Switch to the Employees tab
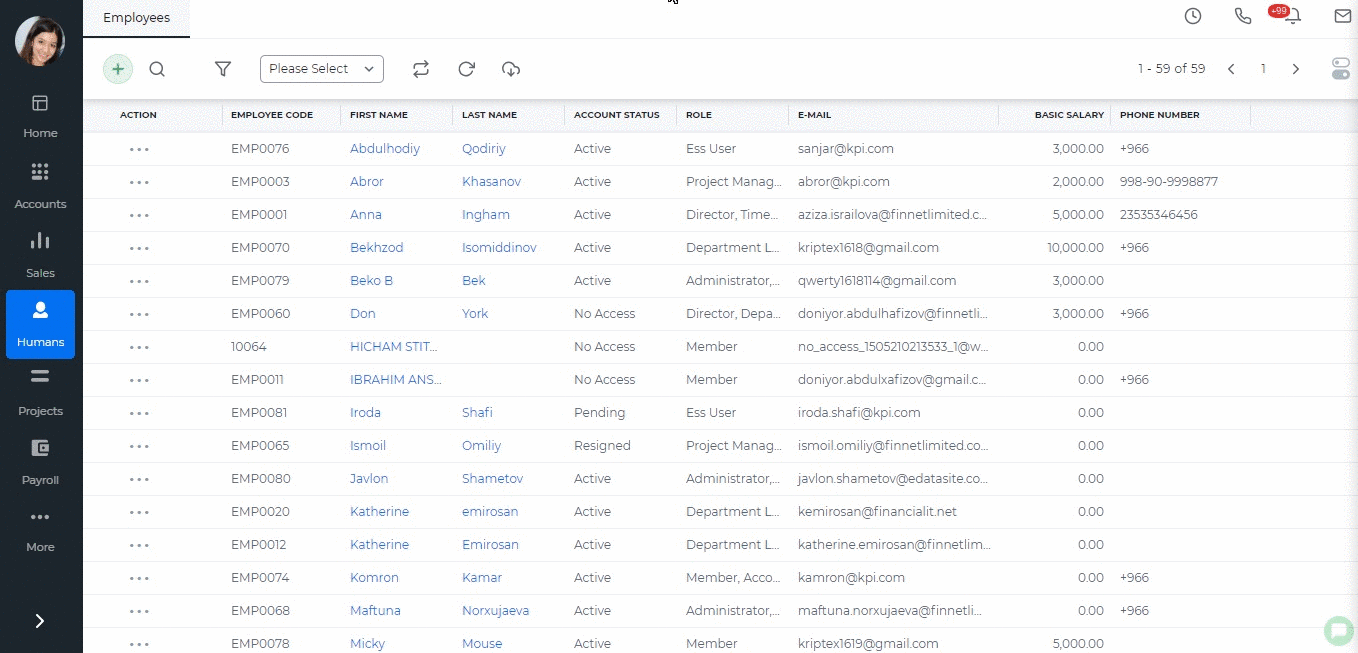Image resolution: width=1358 pixels, height=653 pixels. point(137,18)
